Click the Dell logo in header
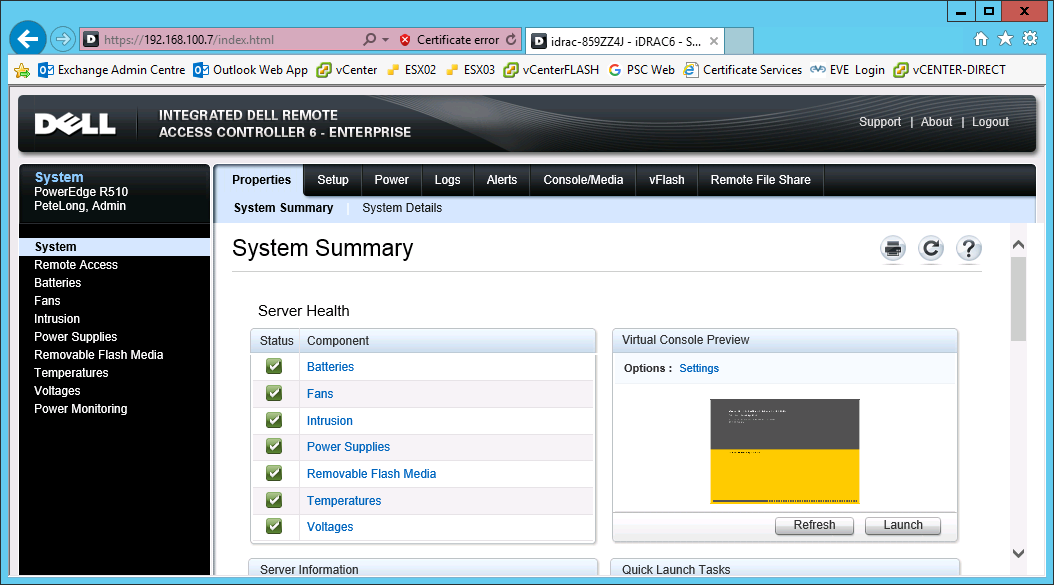Image resolution: width=1054 pixels, height=585 pixels. click(75, 124)
